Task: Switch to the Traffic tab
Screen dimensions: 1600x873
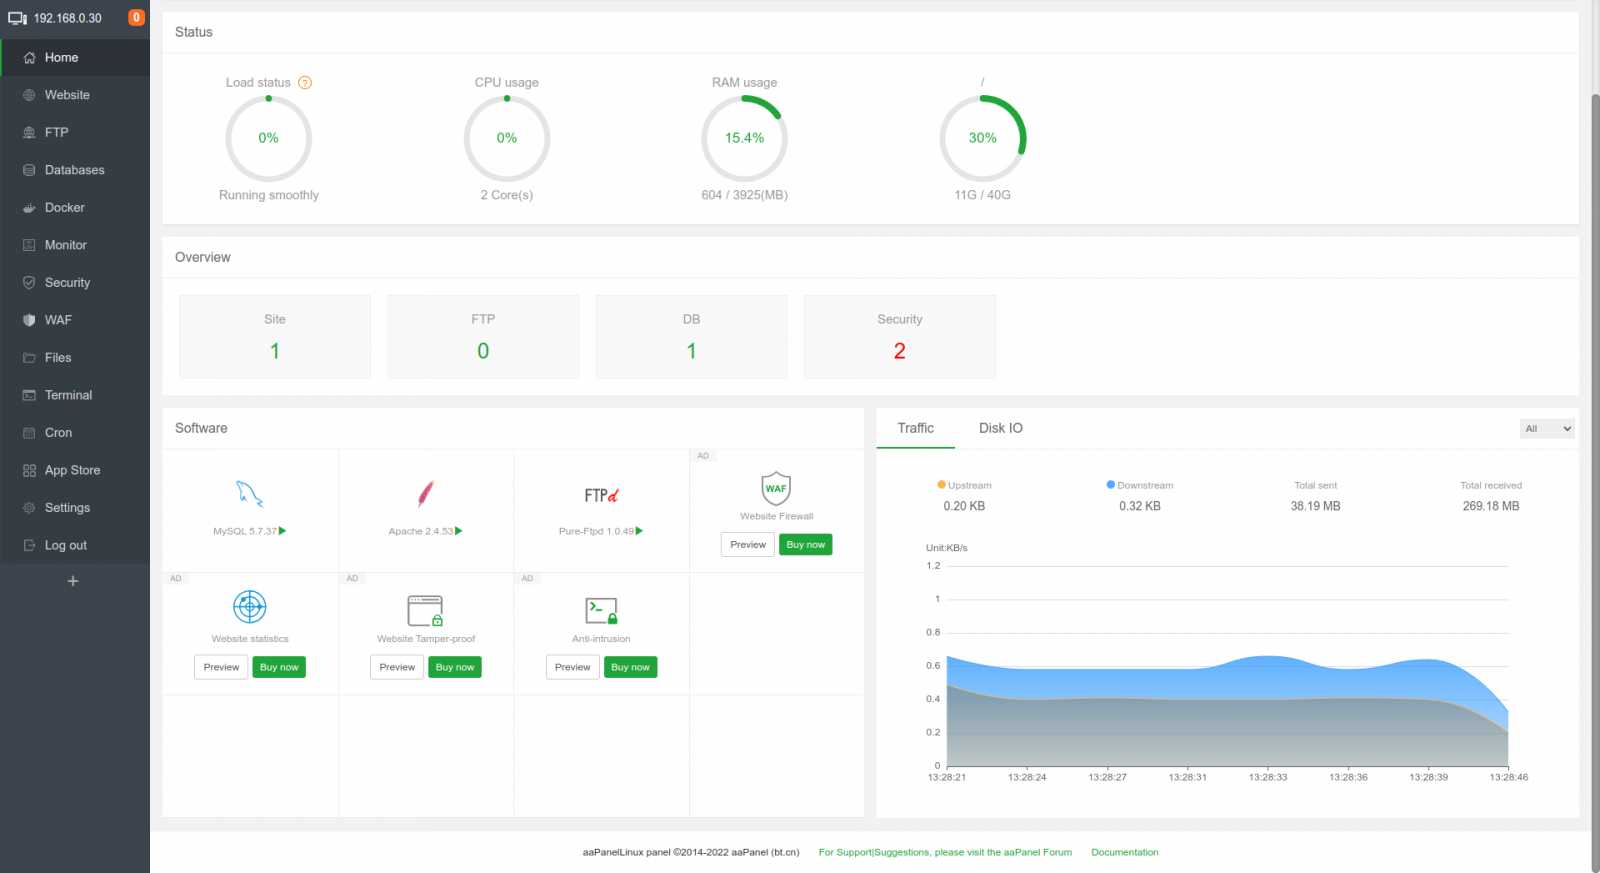Action: tap(915, 428)
